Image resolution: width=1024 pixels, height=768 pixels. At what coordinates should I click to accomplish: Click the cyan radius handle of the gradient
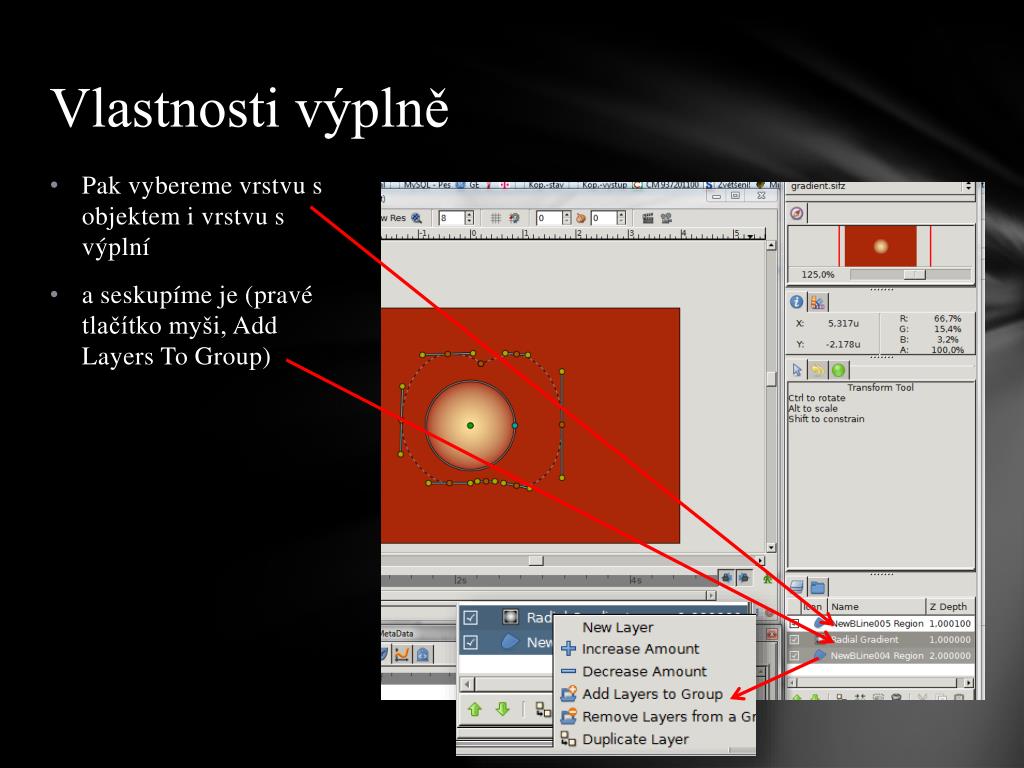point(515,426)
